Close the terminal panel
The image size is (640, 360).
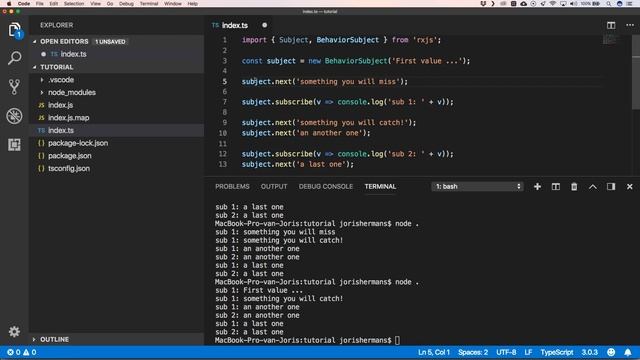pyautogui.click(x=629, y=187)
